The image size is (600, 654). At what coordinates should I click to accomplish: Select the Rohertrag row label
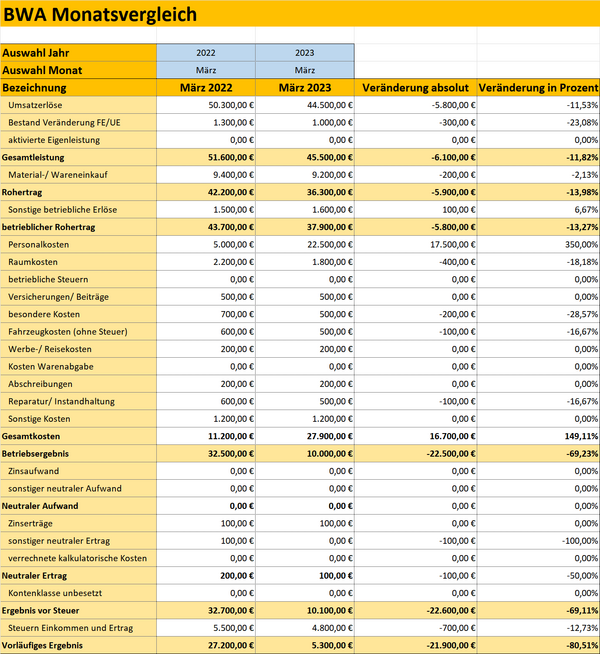[22, 192]
